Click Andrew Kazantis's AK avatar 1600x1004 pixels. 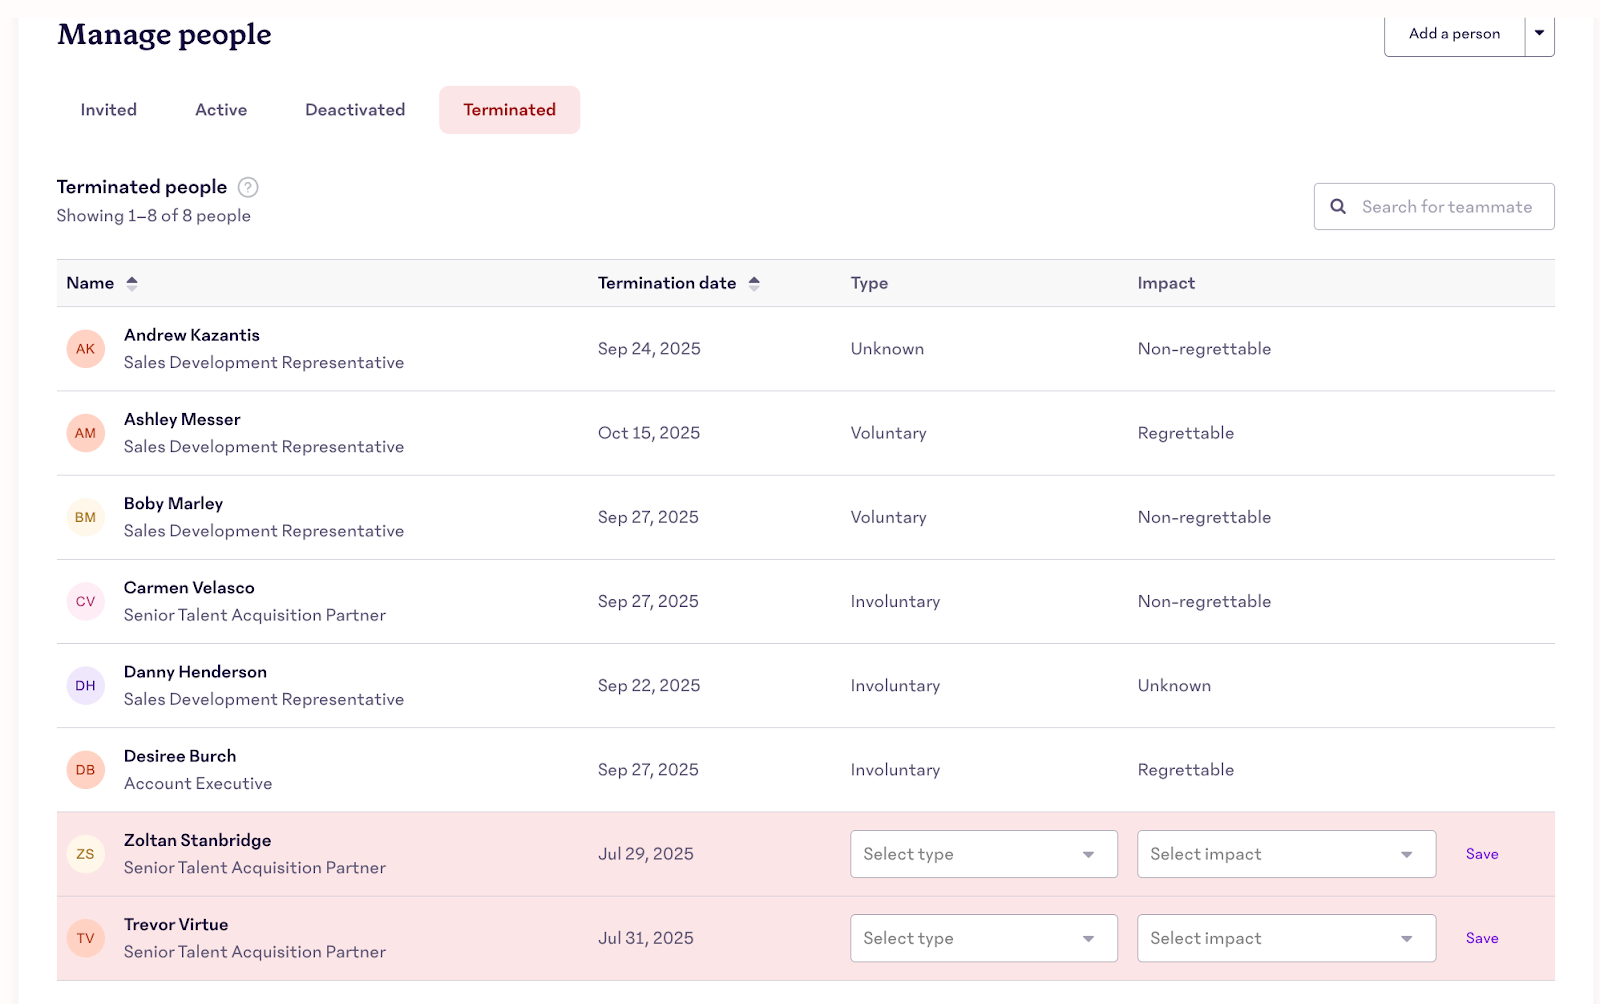point(85,349)
